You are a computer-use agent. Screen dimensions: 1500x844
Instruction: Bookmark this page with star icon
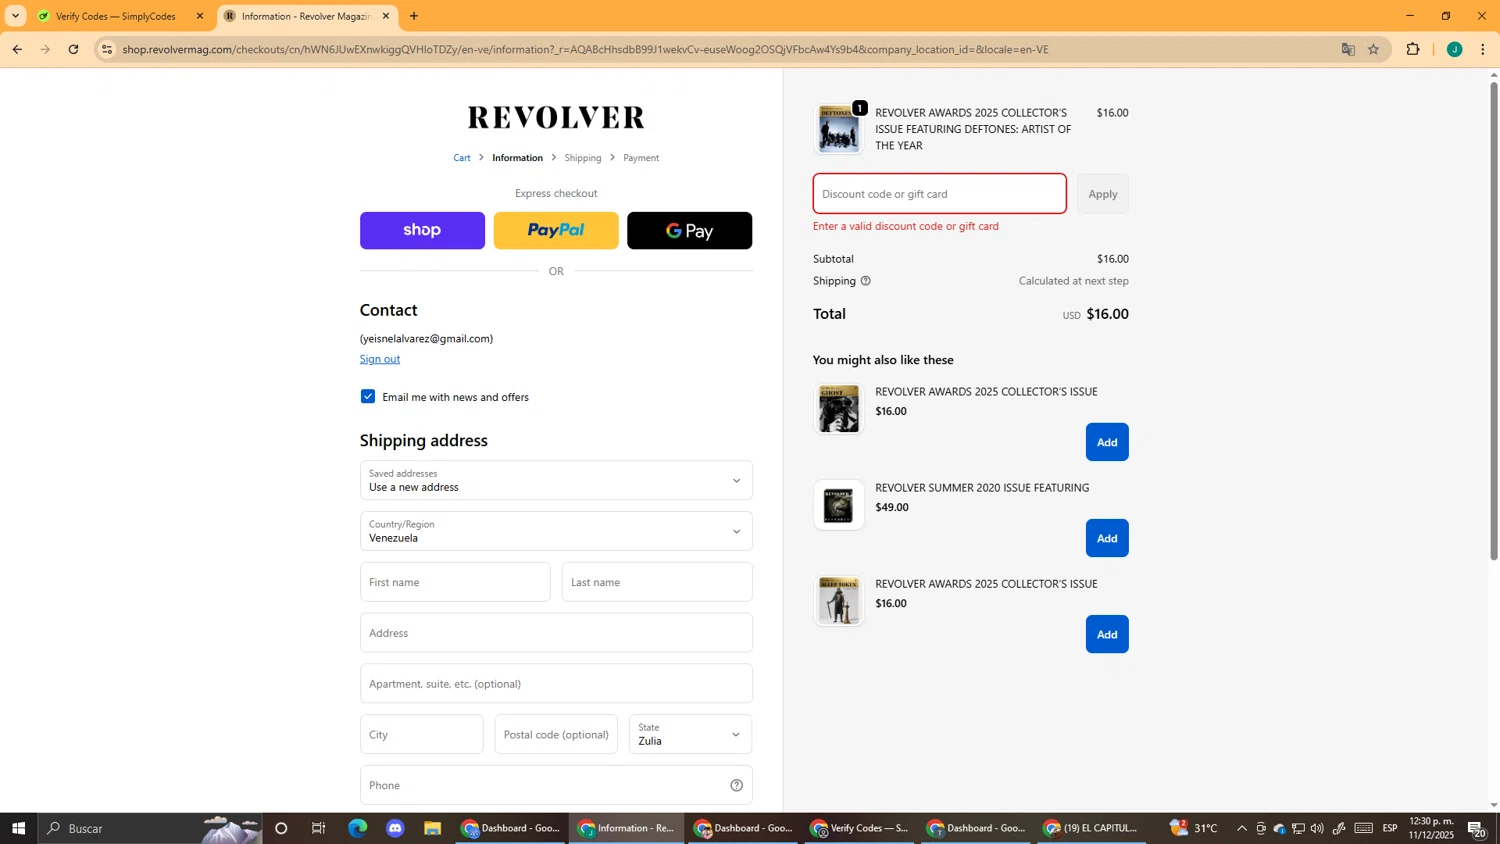tap(1374, 49)
